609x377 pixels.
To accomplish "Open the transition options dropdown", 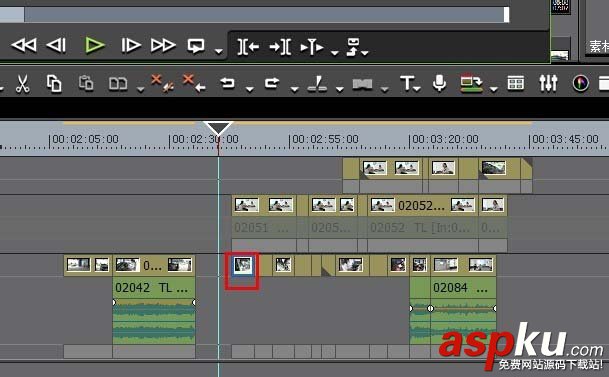I will pyautogui.click(x=385, y=89).
